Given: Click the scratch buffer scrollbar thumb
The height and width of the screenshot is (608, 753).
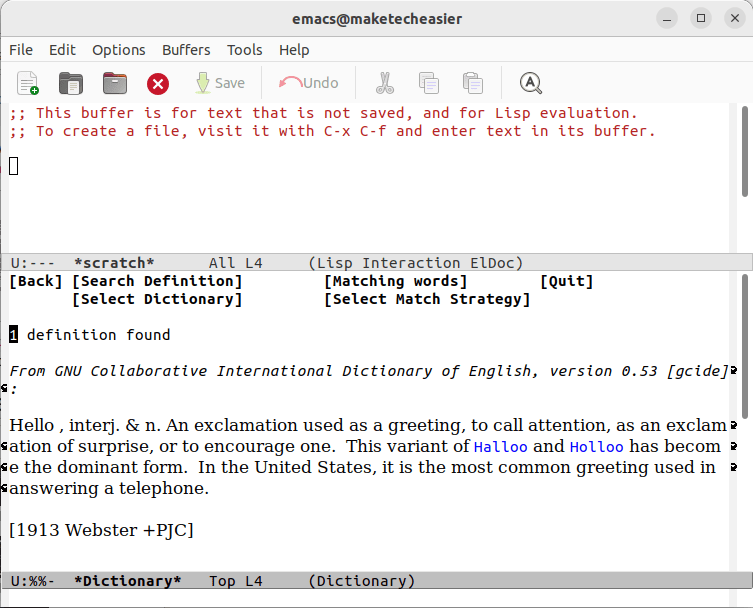Looking at the screenshot, I should [745, 151].
